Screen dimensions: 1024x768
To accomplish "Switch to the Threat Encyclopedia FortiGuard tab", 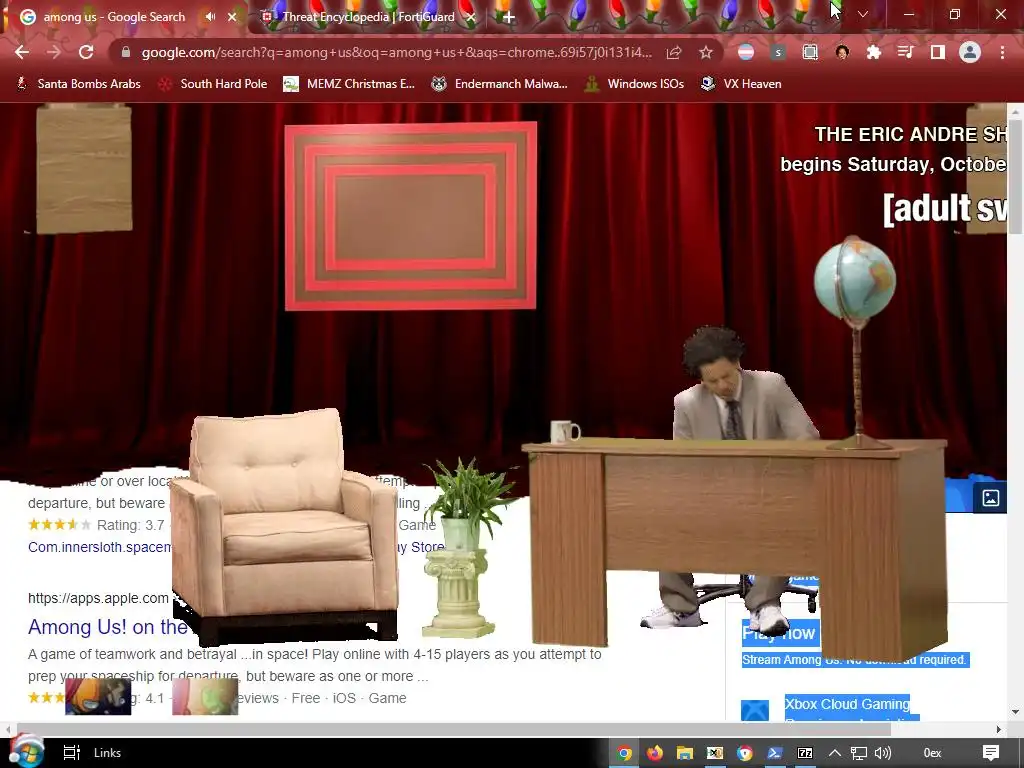I will tap(368, 17).
